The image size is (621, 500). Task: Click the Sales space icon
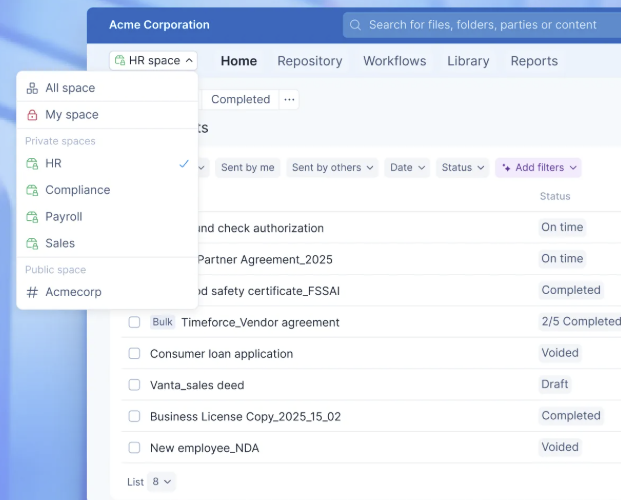coord(32,243)
